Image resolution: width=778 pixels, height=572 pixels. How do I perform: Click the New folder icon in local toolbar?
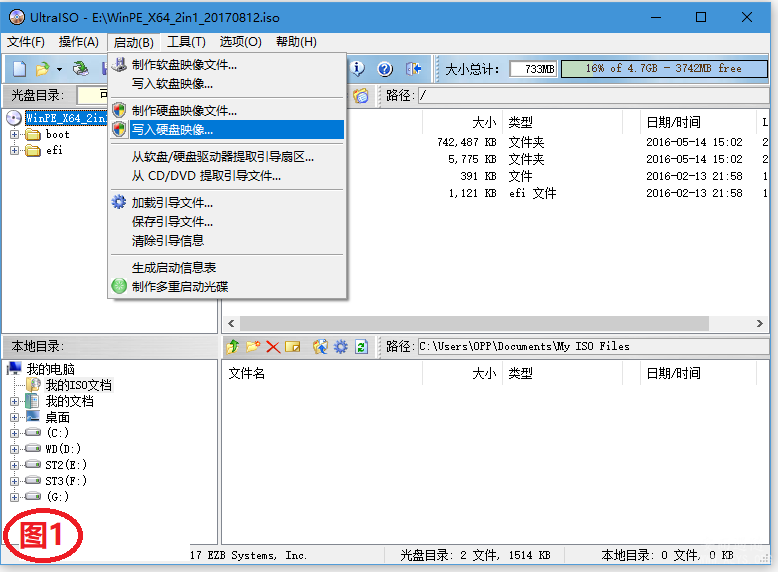pyautogui.click(x=253, y=346)
